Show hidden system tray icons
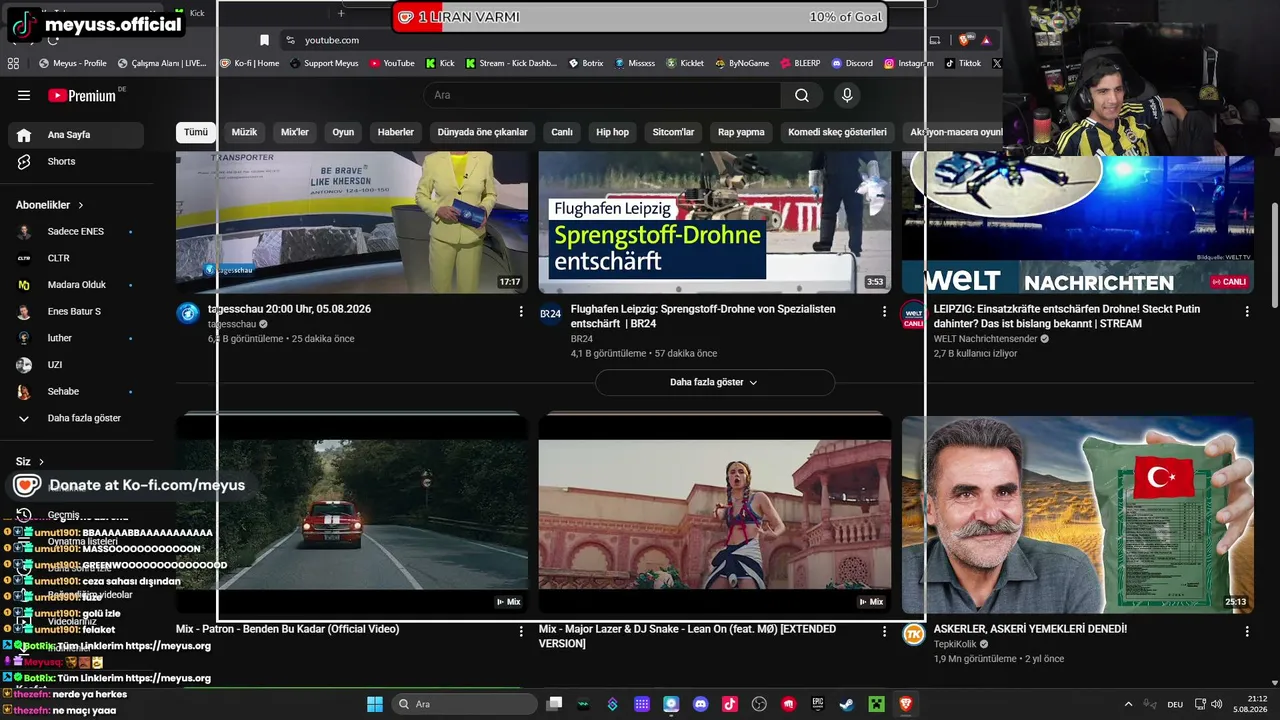1280x720 pixels. tap(1129, 704)
